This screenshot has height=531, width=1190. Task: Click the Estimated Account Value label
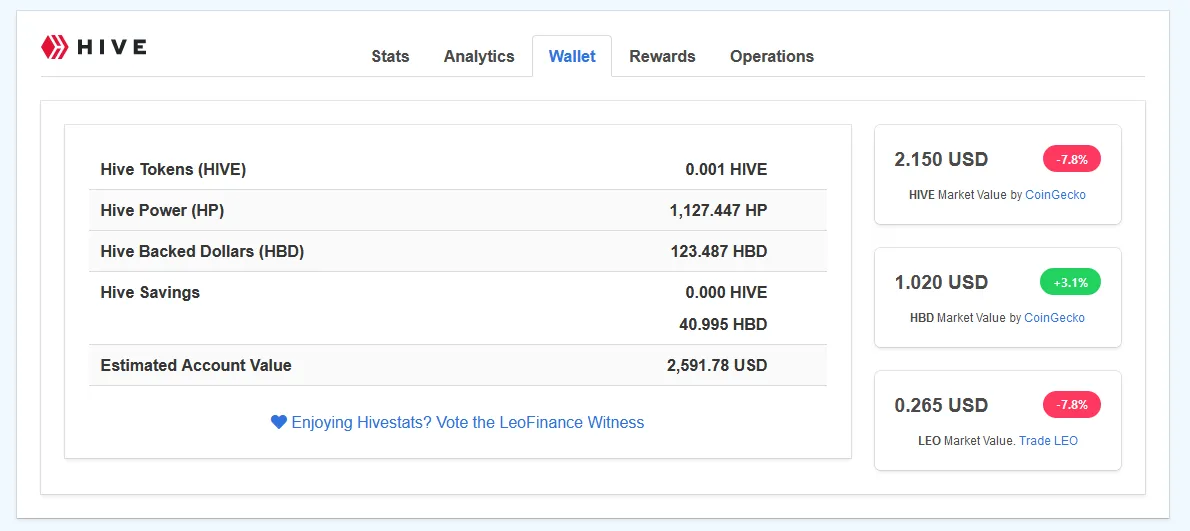196,365
